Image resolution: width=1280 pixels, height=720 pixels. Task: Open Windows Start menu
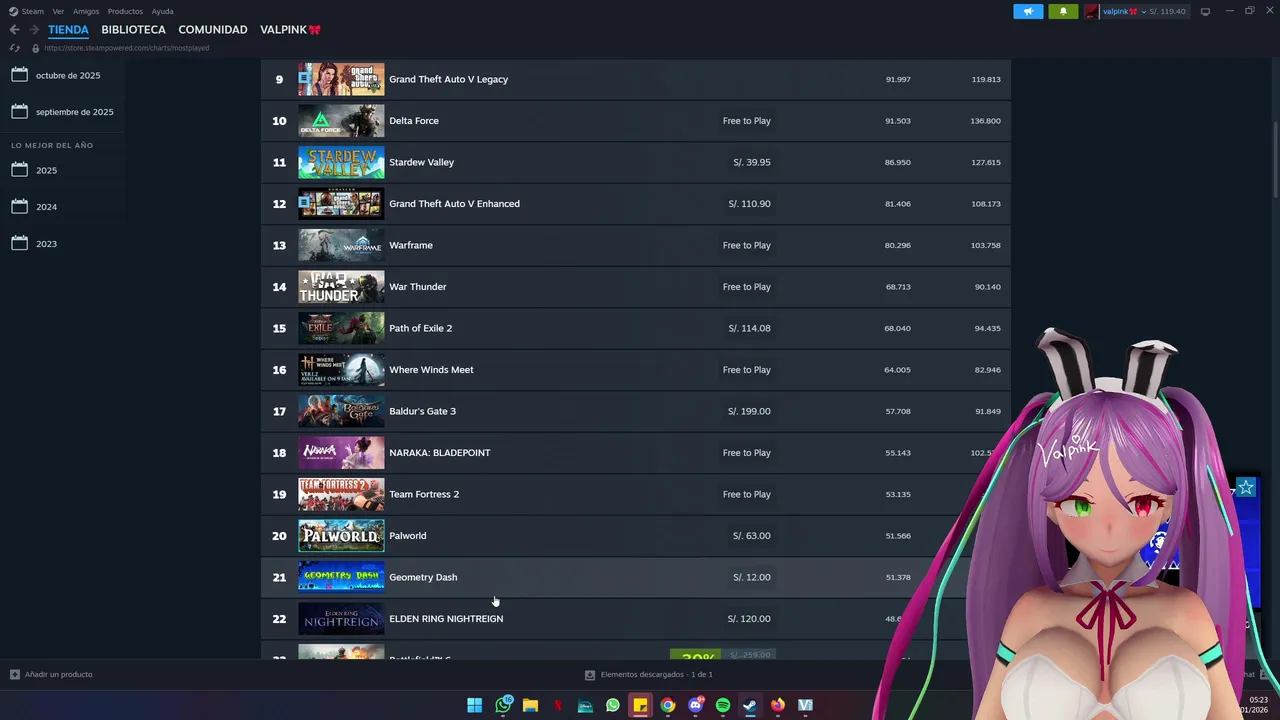pos(475,705)
